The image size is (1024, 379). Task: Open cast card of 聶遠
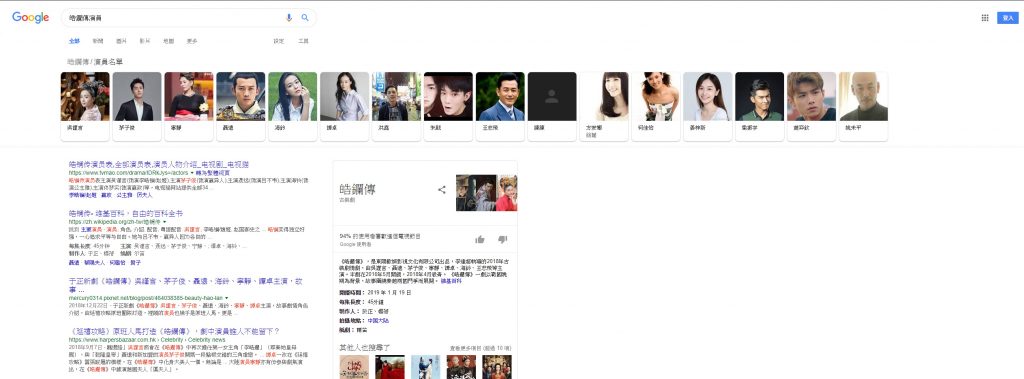click(240, 106)
